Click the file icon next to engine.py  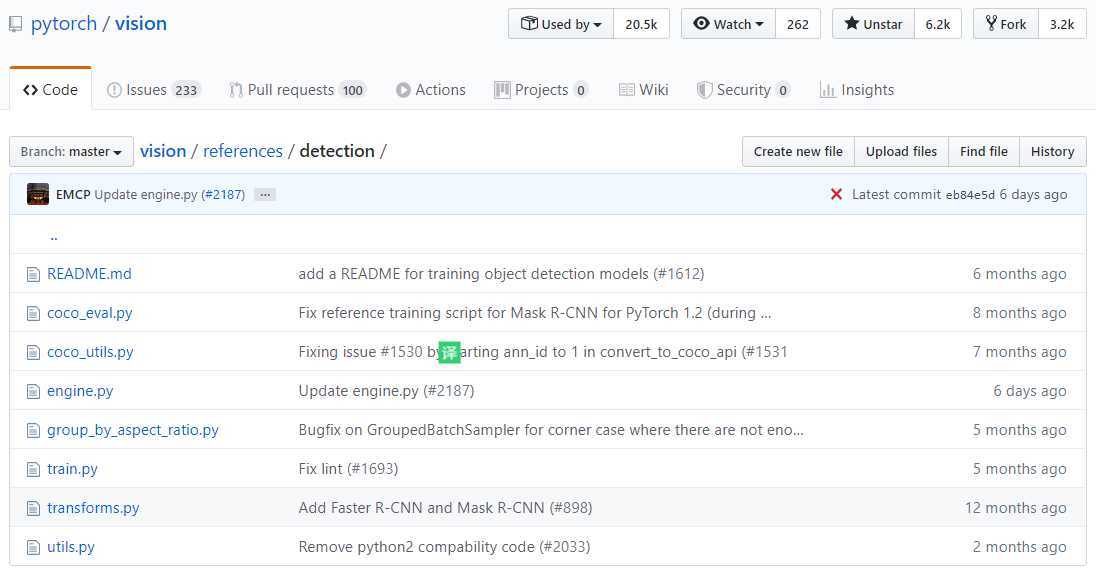[x=33, y=392]
